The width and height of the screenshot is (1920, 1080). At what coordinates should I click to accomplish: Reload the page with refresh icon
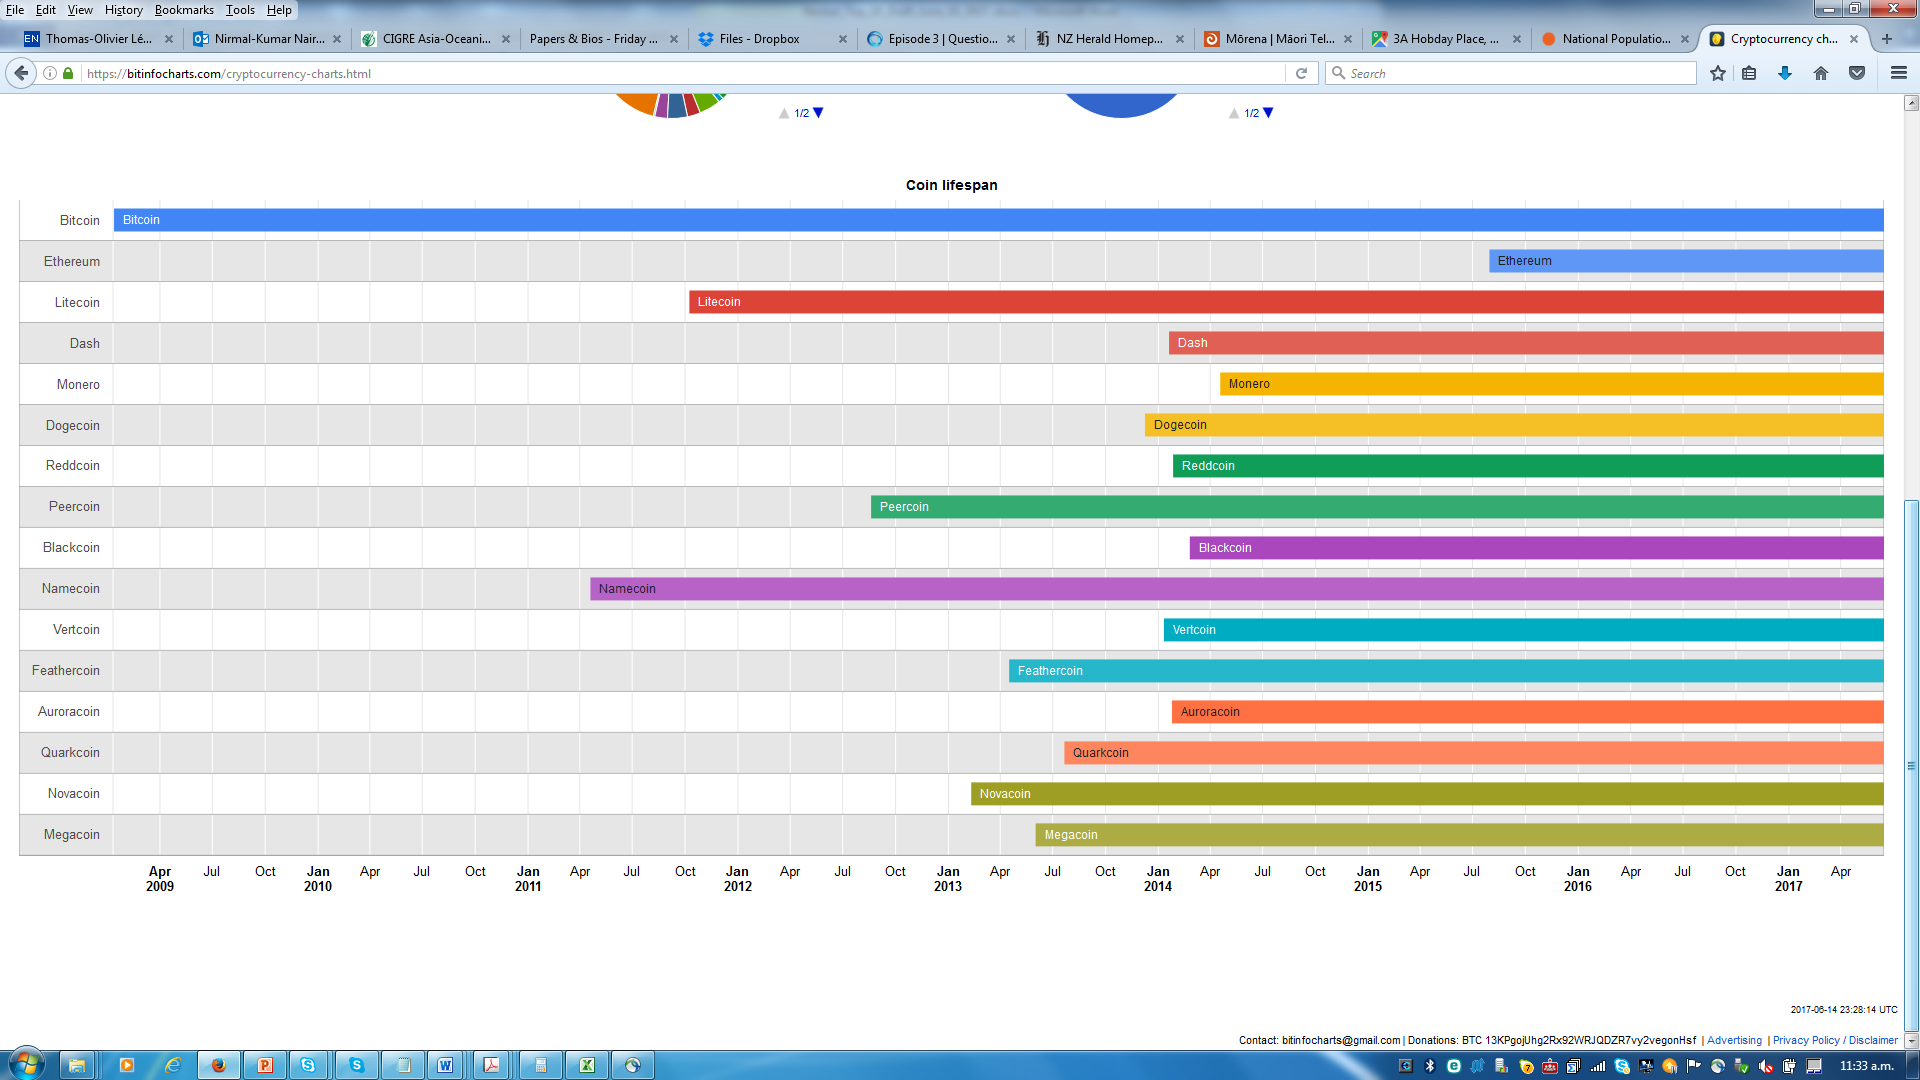[x=1301, y=73]
